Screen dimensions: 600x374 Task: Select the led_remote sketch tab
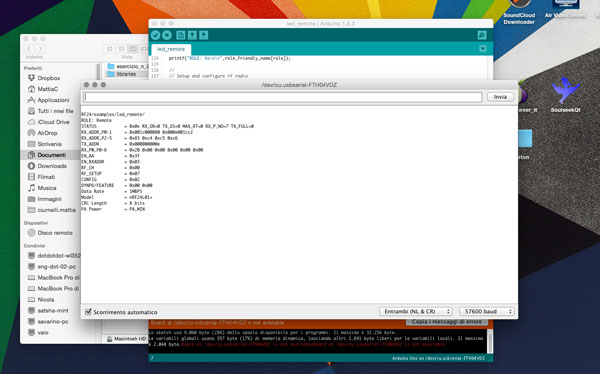(171, 49)
